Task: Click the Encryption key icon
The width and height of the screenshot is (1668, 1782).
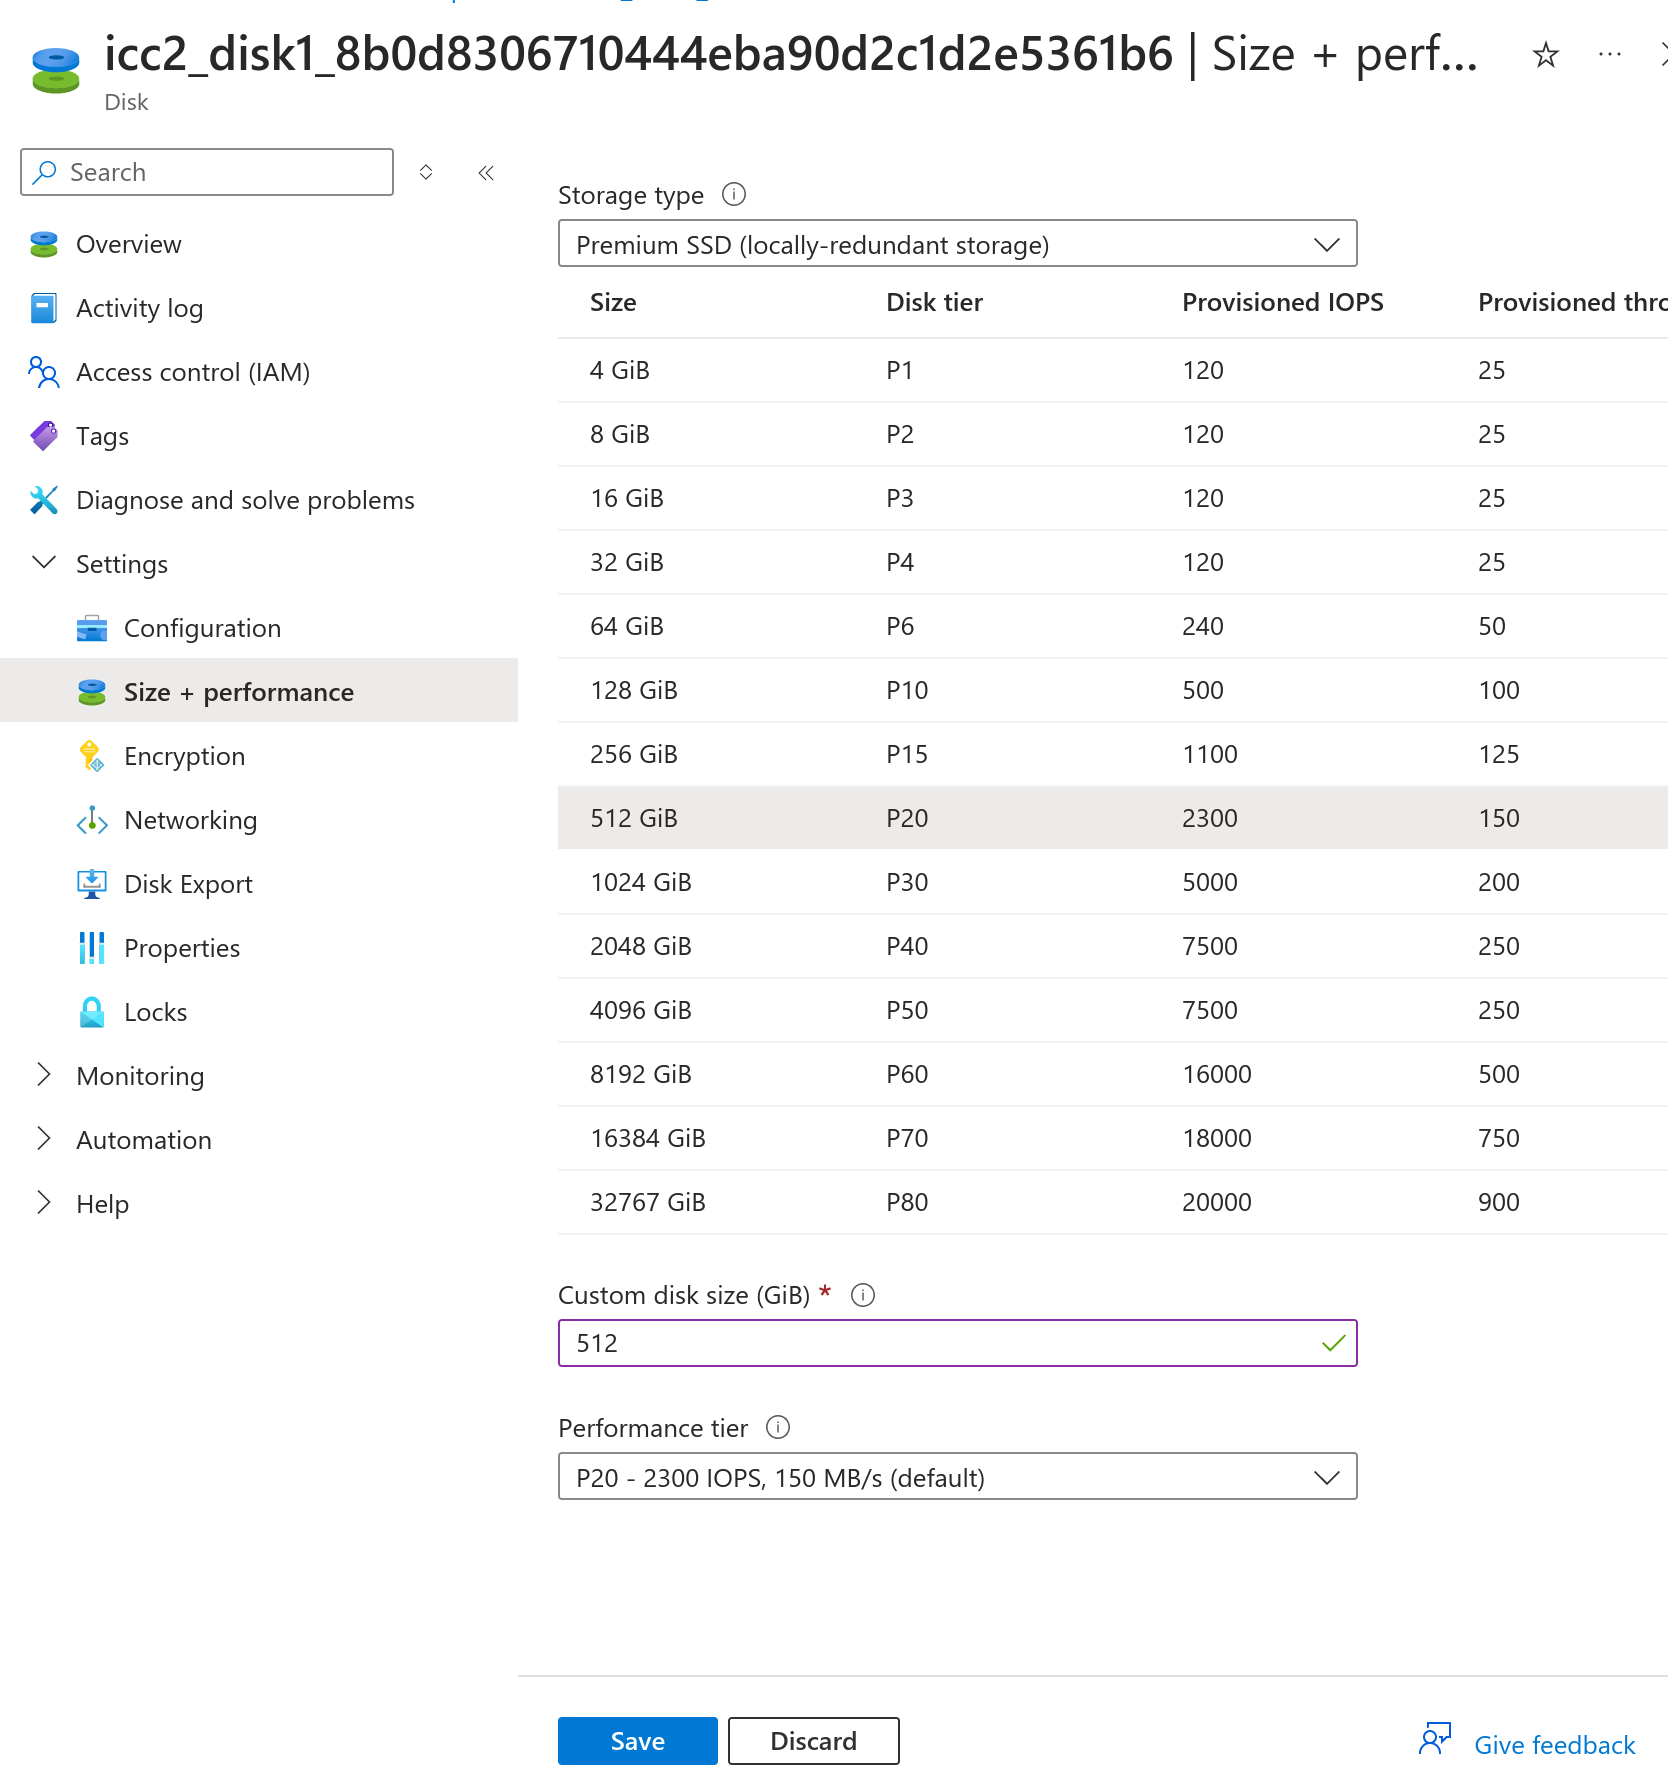Action: [x=92, y=756]
